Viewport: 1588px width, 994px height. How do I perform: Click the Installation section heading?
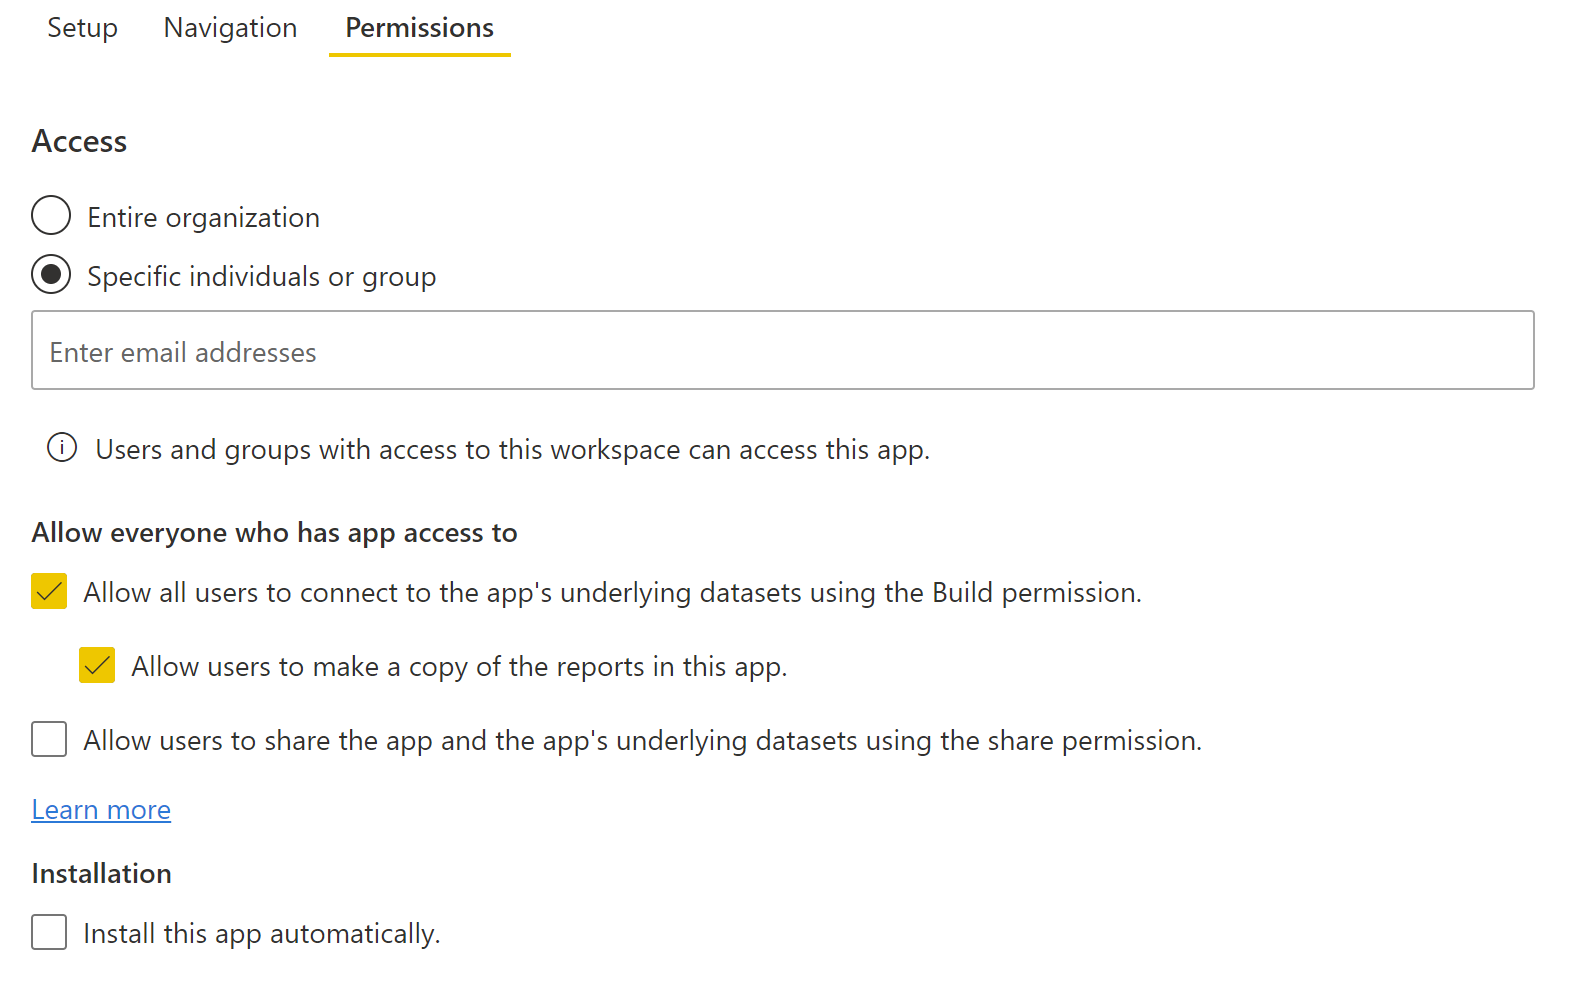tap(101, 872)
